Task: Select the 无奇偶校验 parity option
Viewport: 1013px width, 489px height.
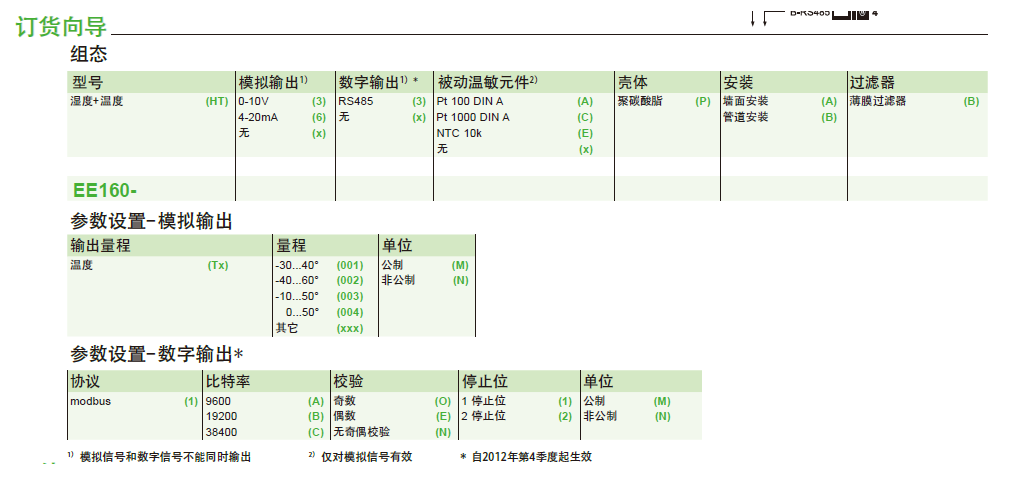Action: [x=361, y=433]
